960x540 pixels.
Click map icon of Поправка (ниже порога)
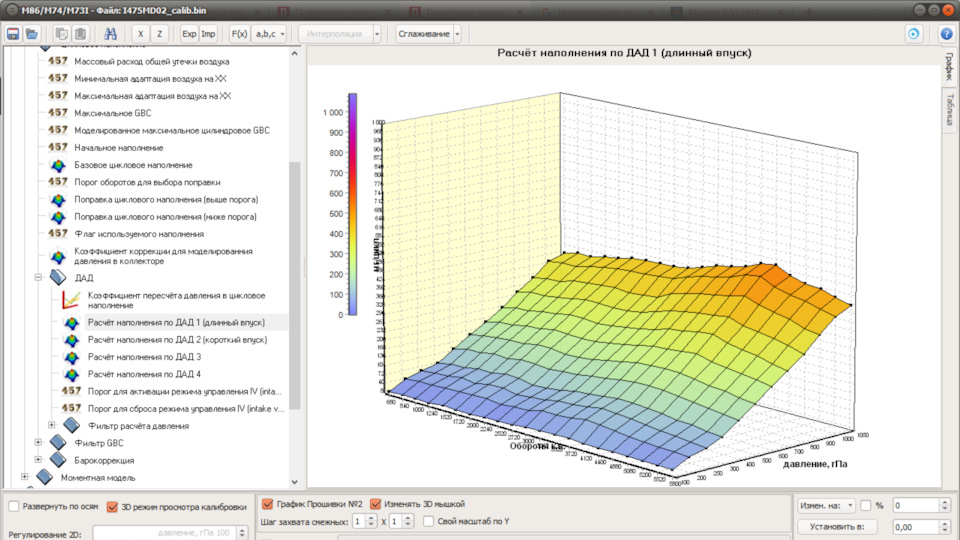(58, 217)
